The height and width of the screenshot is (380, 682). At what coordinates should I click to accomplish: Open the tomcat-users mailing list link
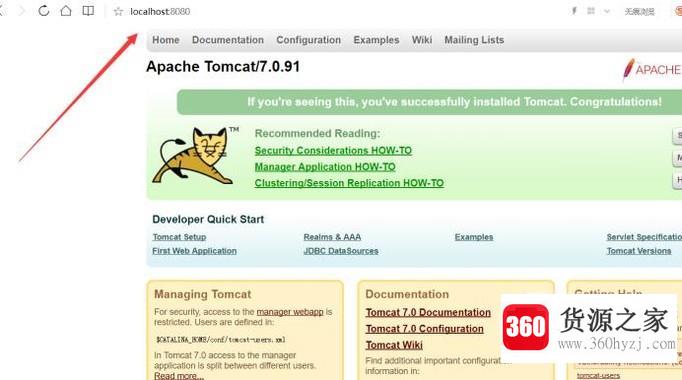(x=598, y=376)
